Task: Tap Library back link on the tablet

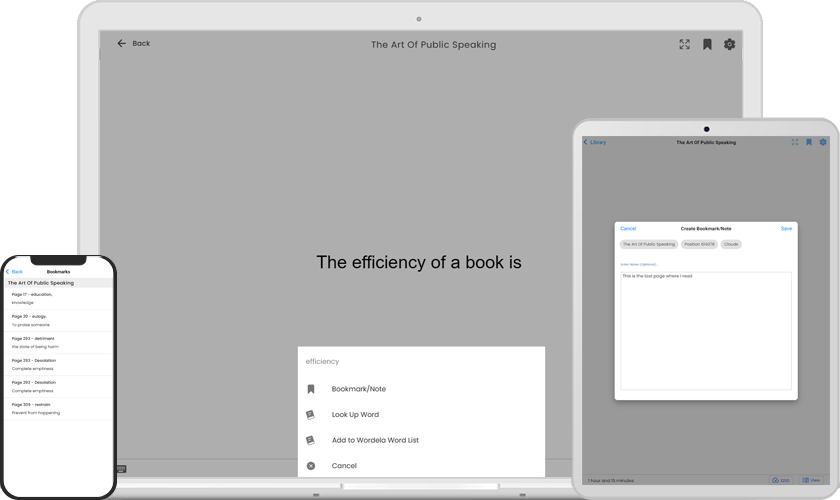Action: (595, 143)
